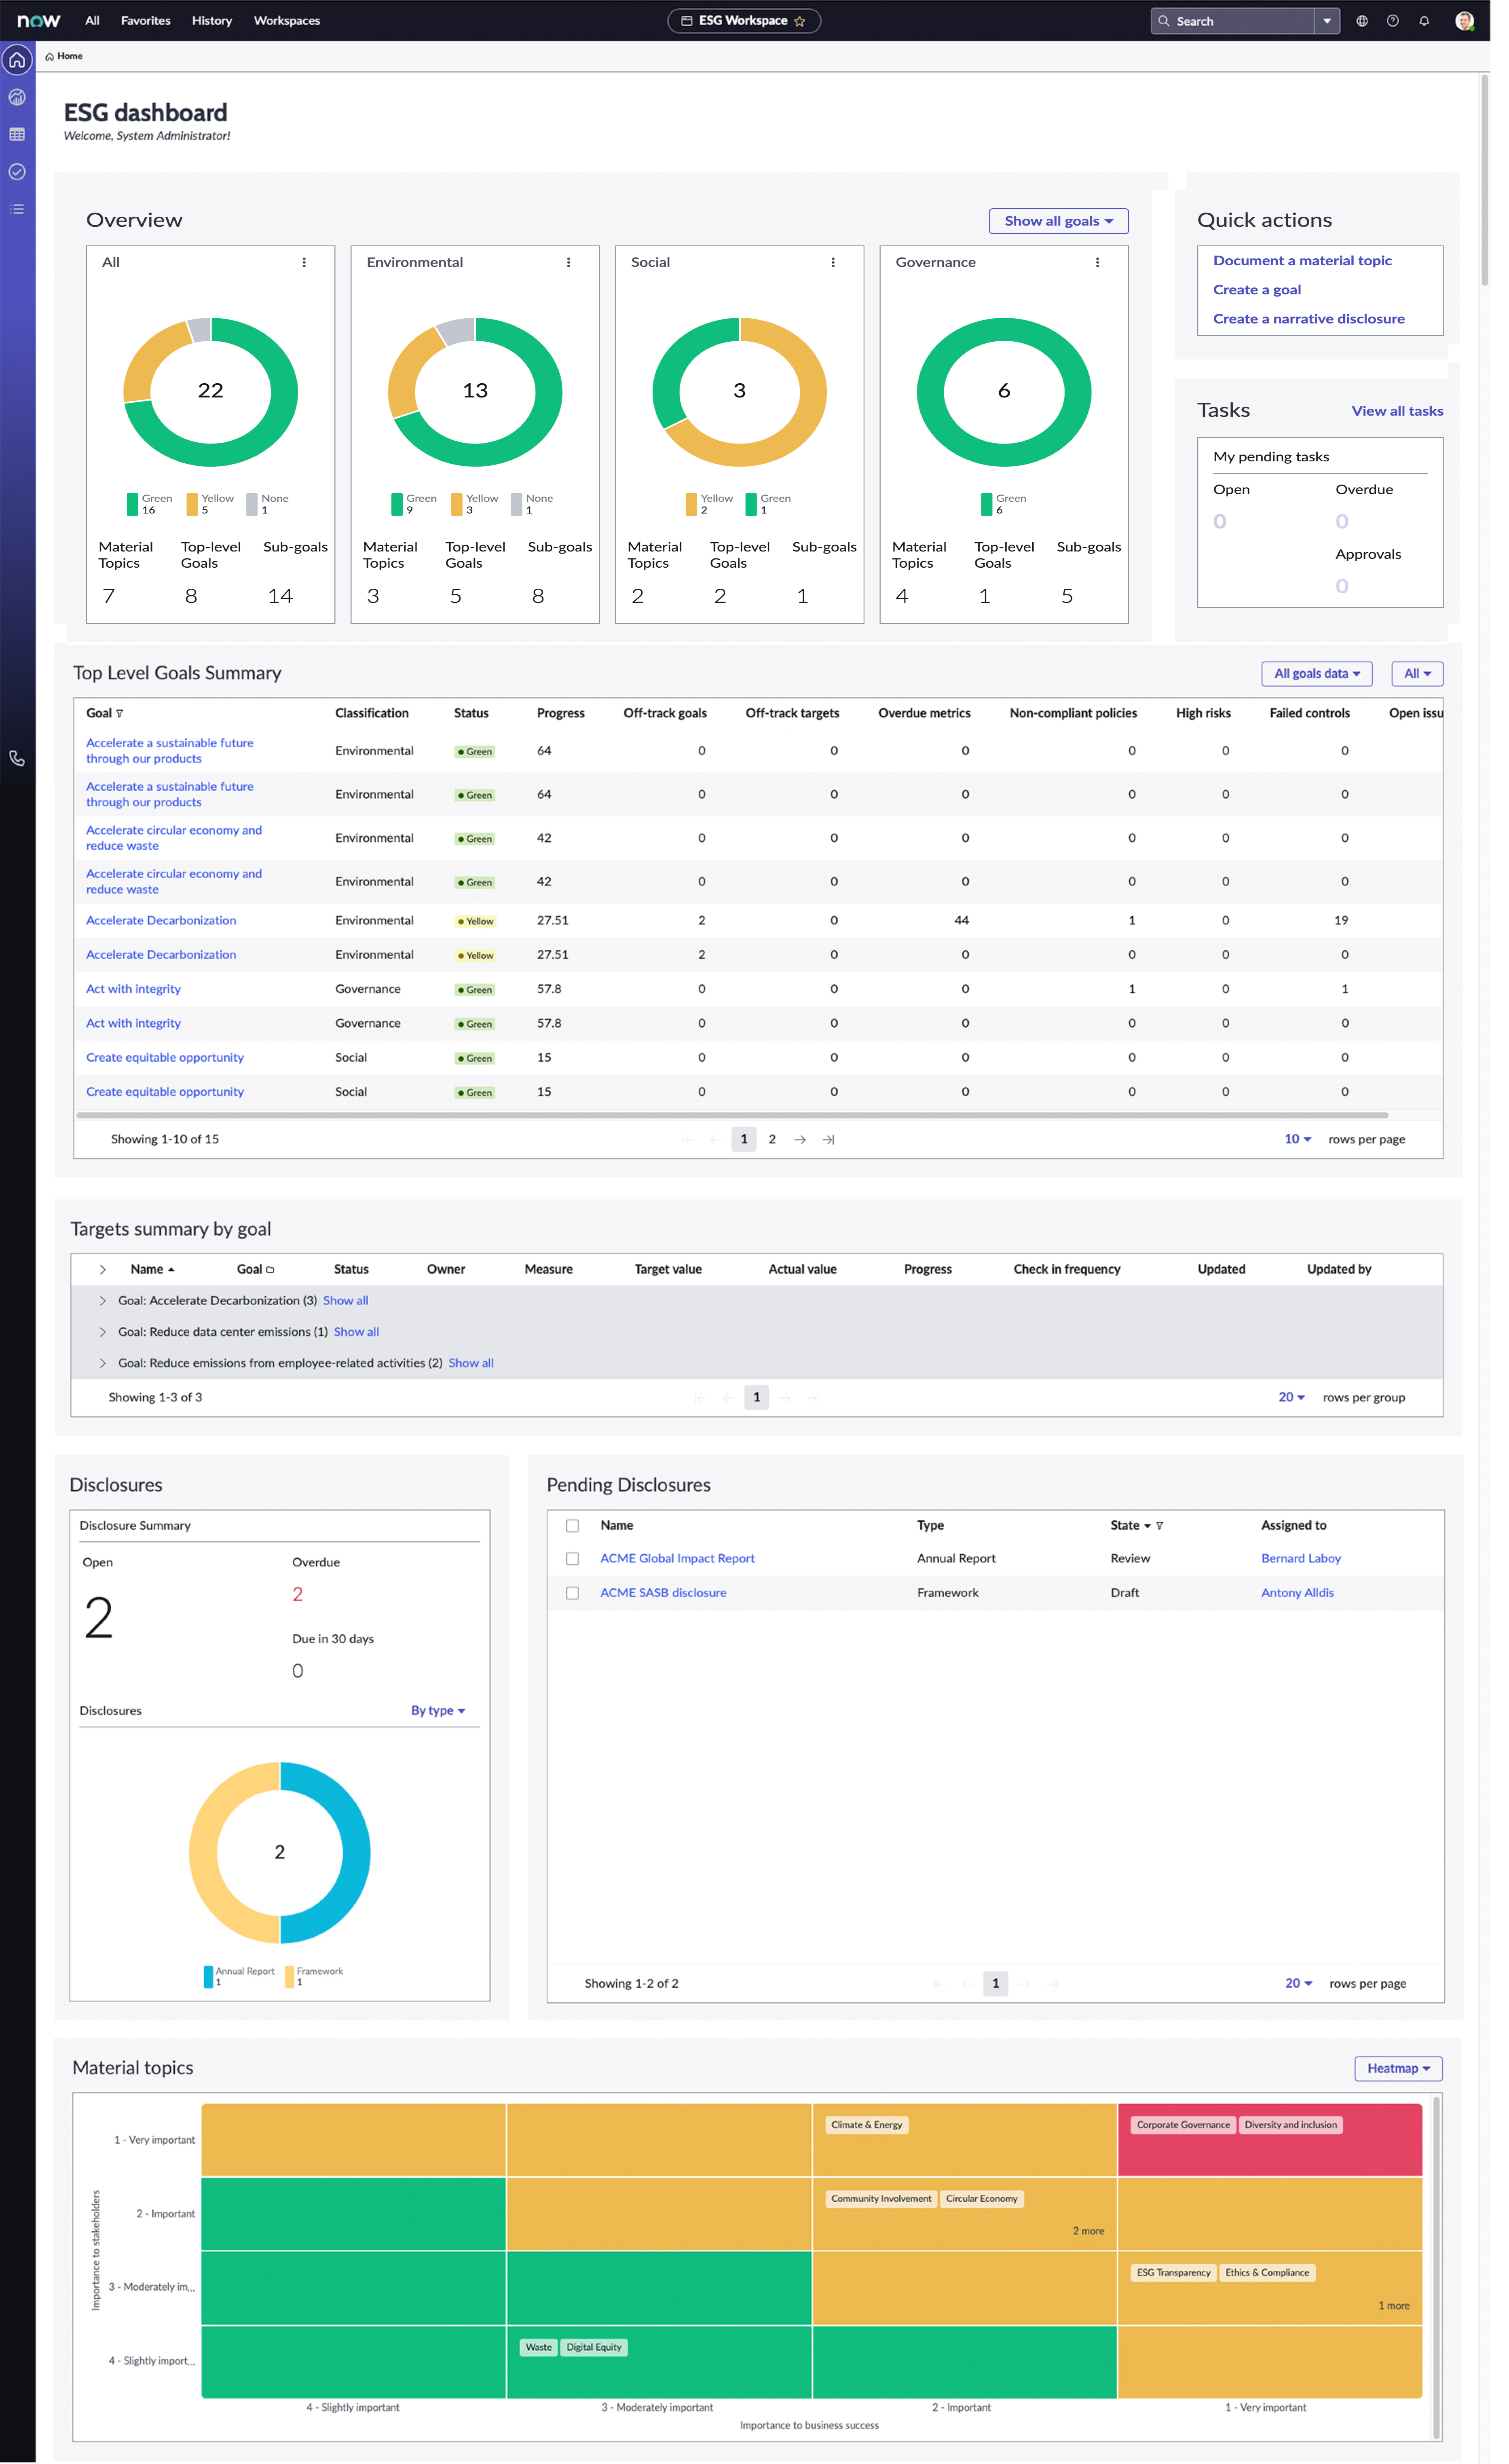Click the Green legend swatch in All card
The width and height of the screenshot is (1509, 2464).
pyautogui.click(x=132, y=504)
